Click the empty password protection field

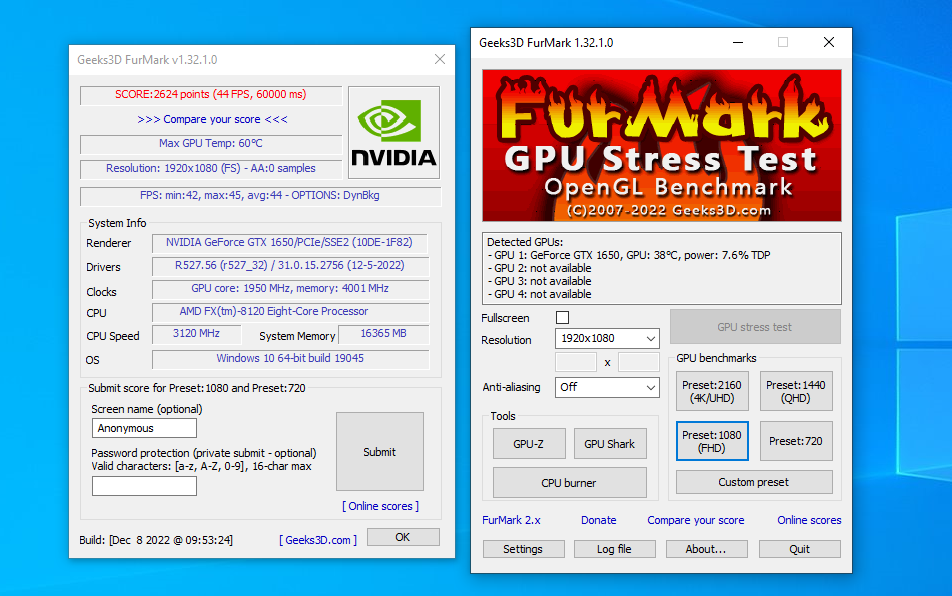tap(144, 486)
